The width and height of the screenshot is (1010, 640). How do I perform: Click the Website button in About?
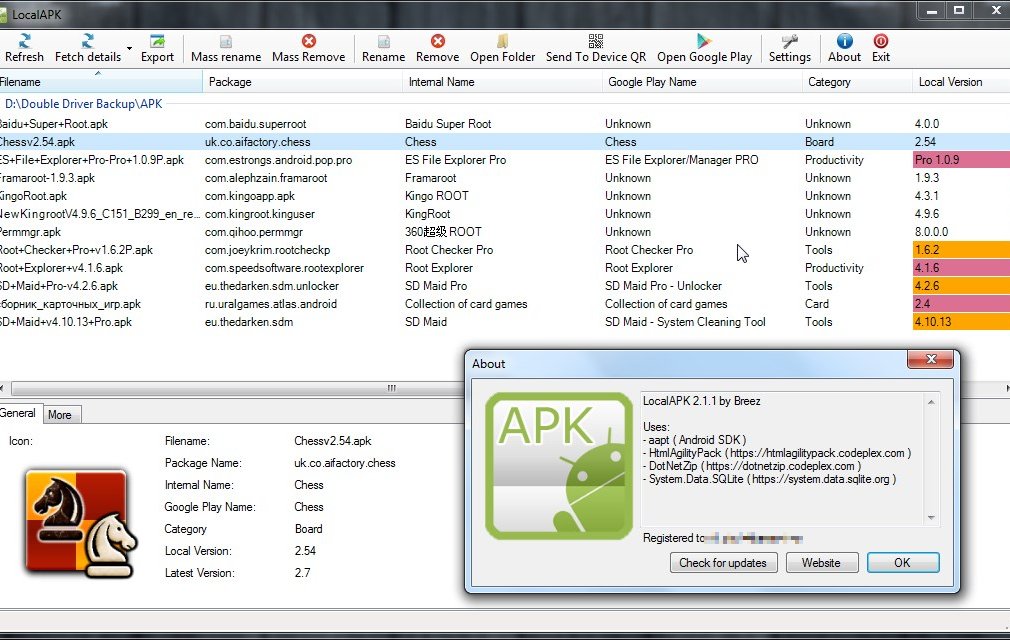821,563
